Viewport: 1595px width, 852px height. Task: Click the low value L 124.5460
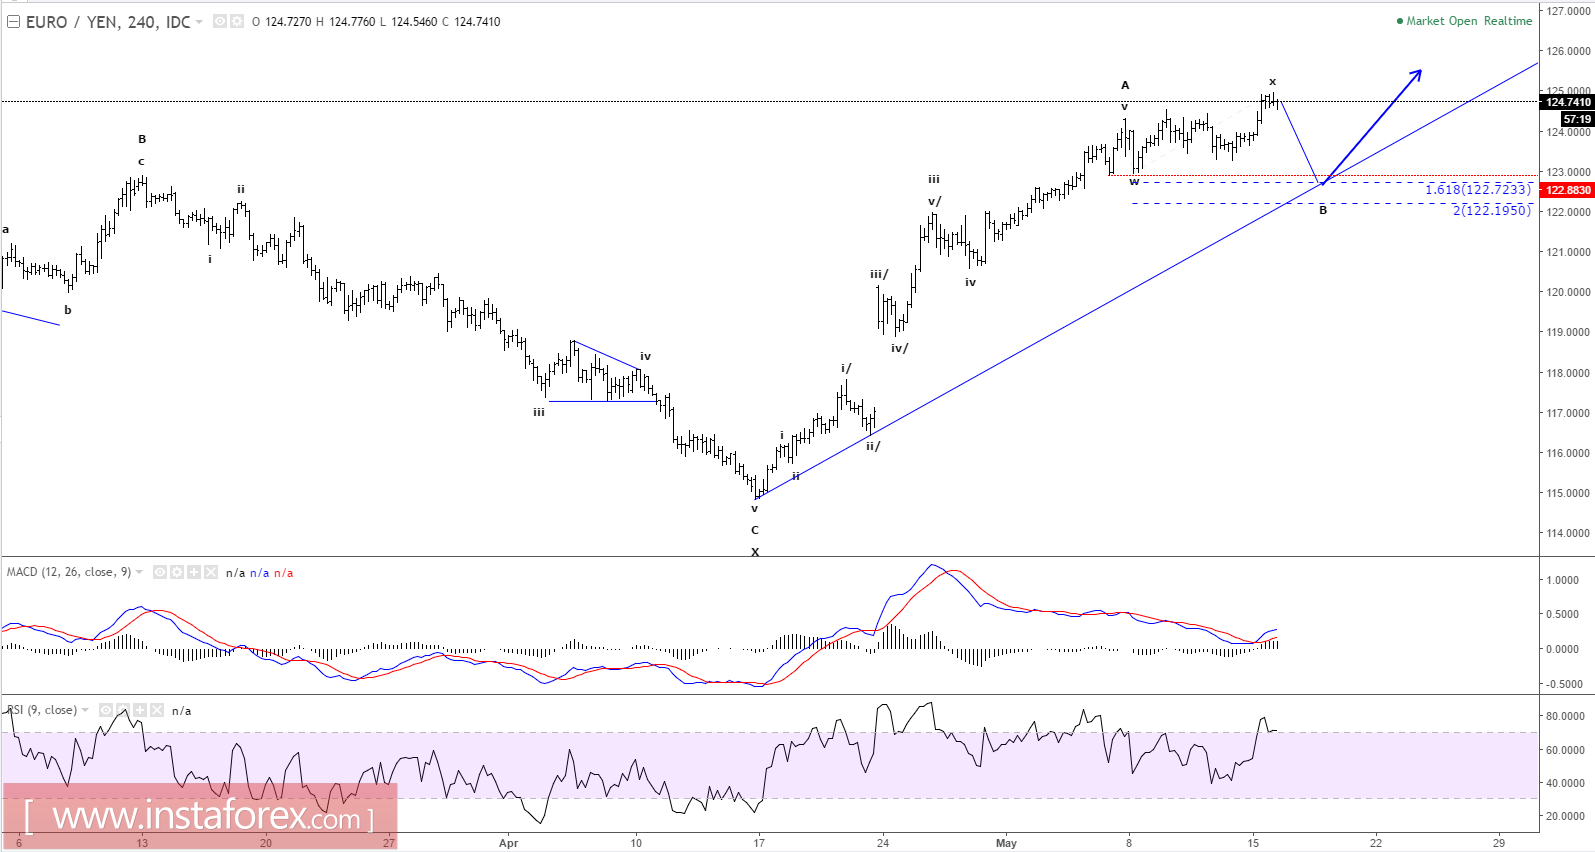pos(408,22)
